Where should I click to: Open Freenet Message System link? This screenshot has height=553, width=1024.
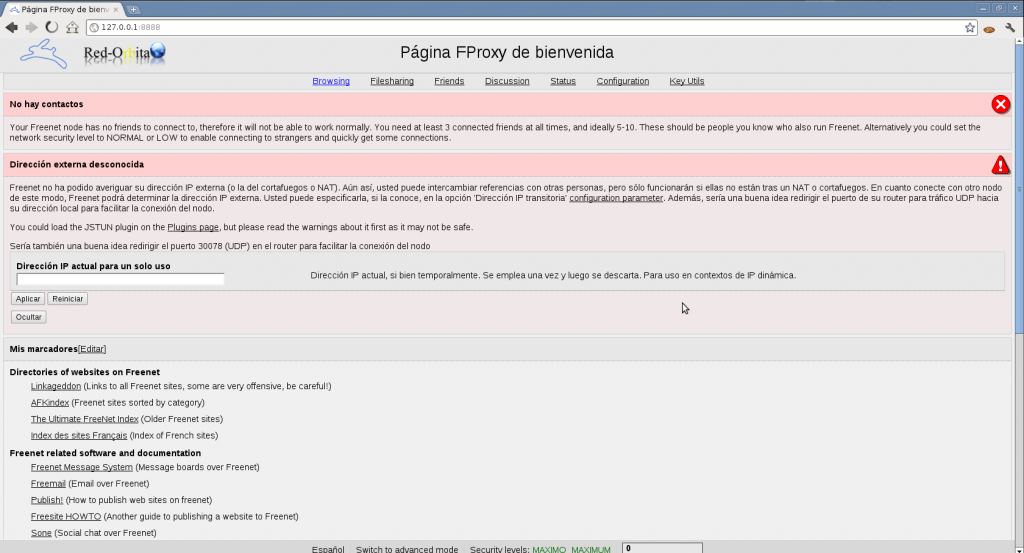(82, 467)
